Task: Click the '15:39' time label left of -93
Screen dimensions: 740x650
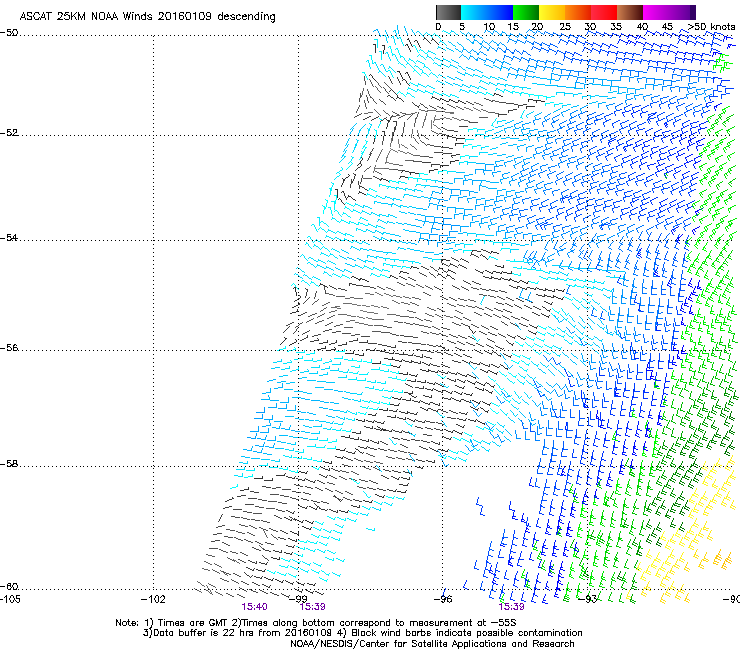Action: 512,607
